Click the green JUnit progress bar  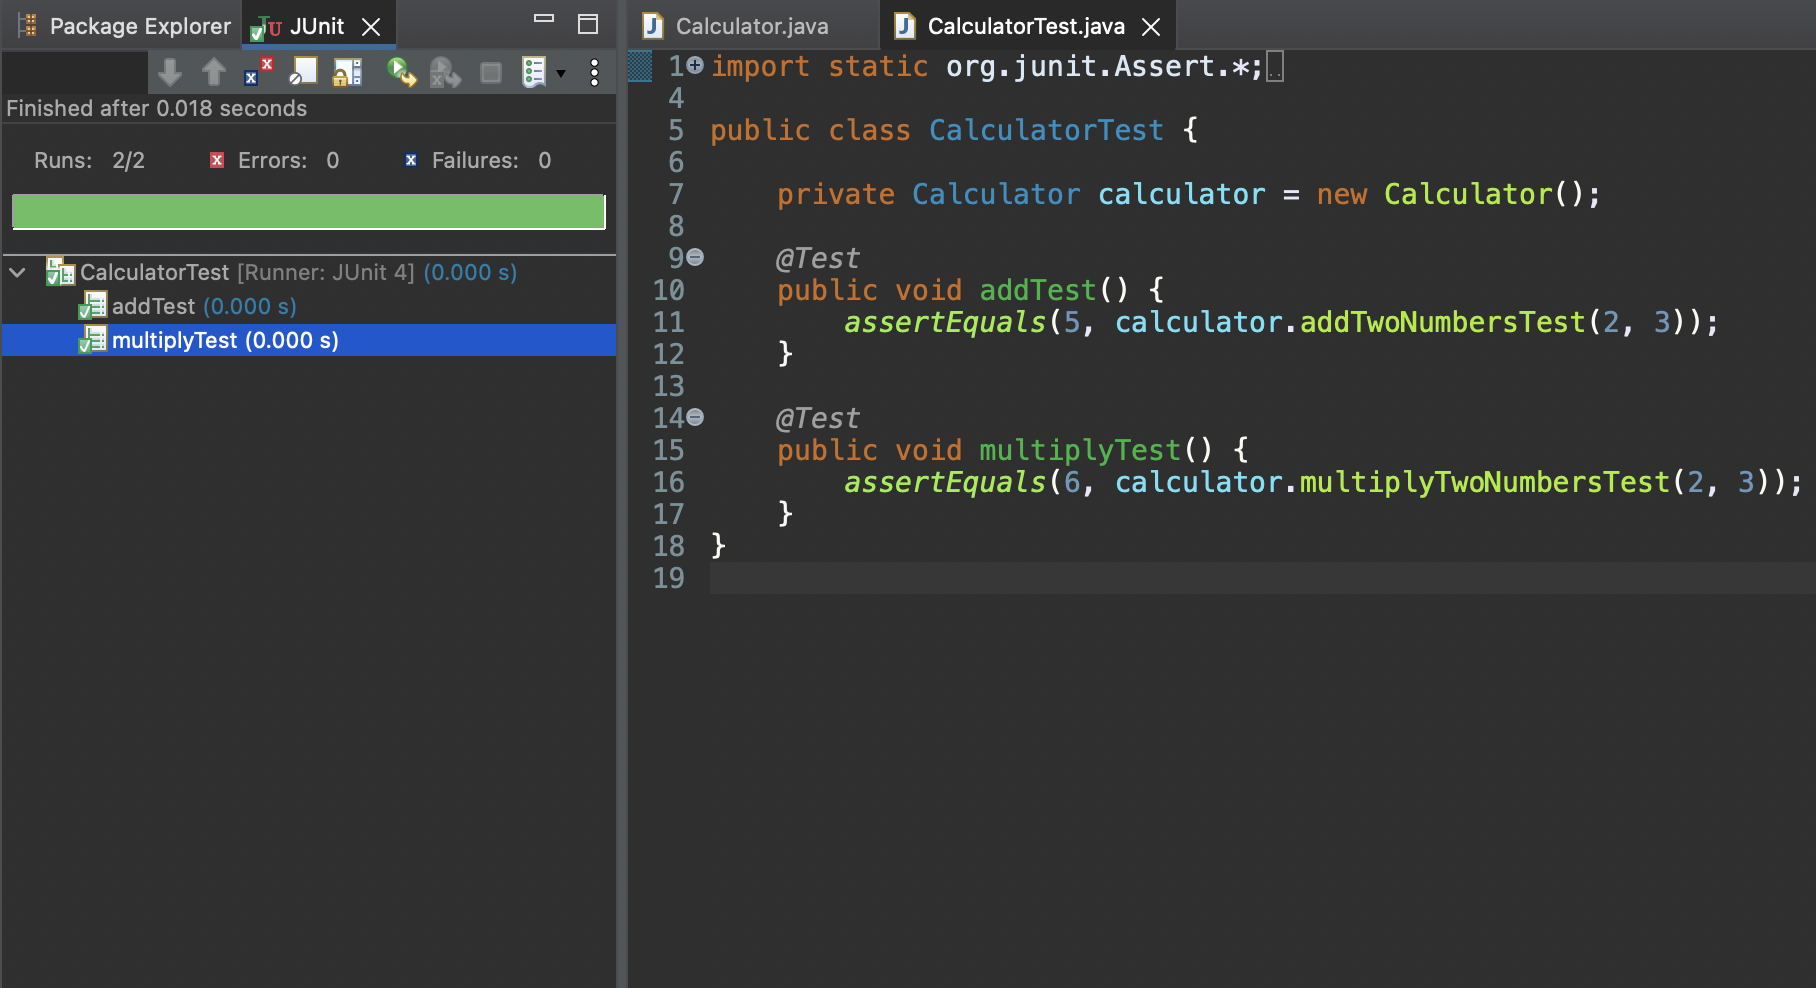coord(308,212)
